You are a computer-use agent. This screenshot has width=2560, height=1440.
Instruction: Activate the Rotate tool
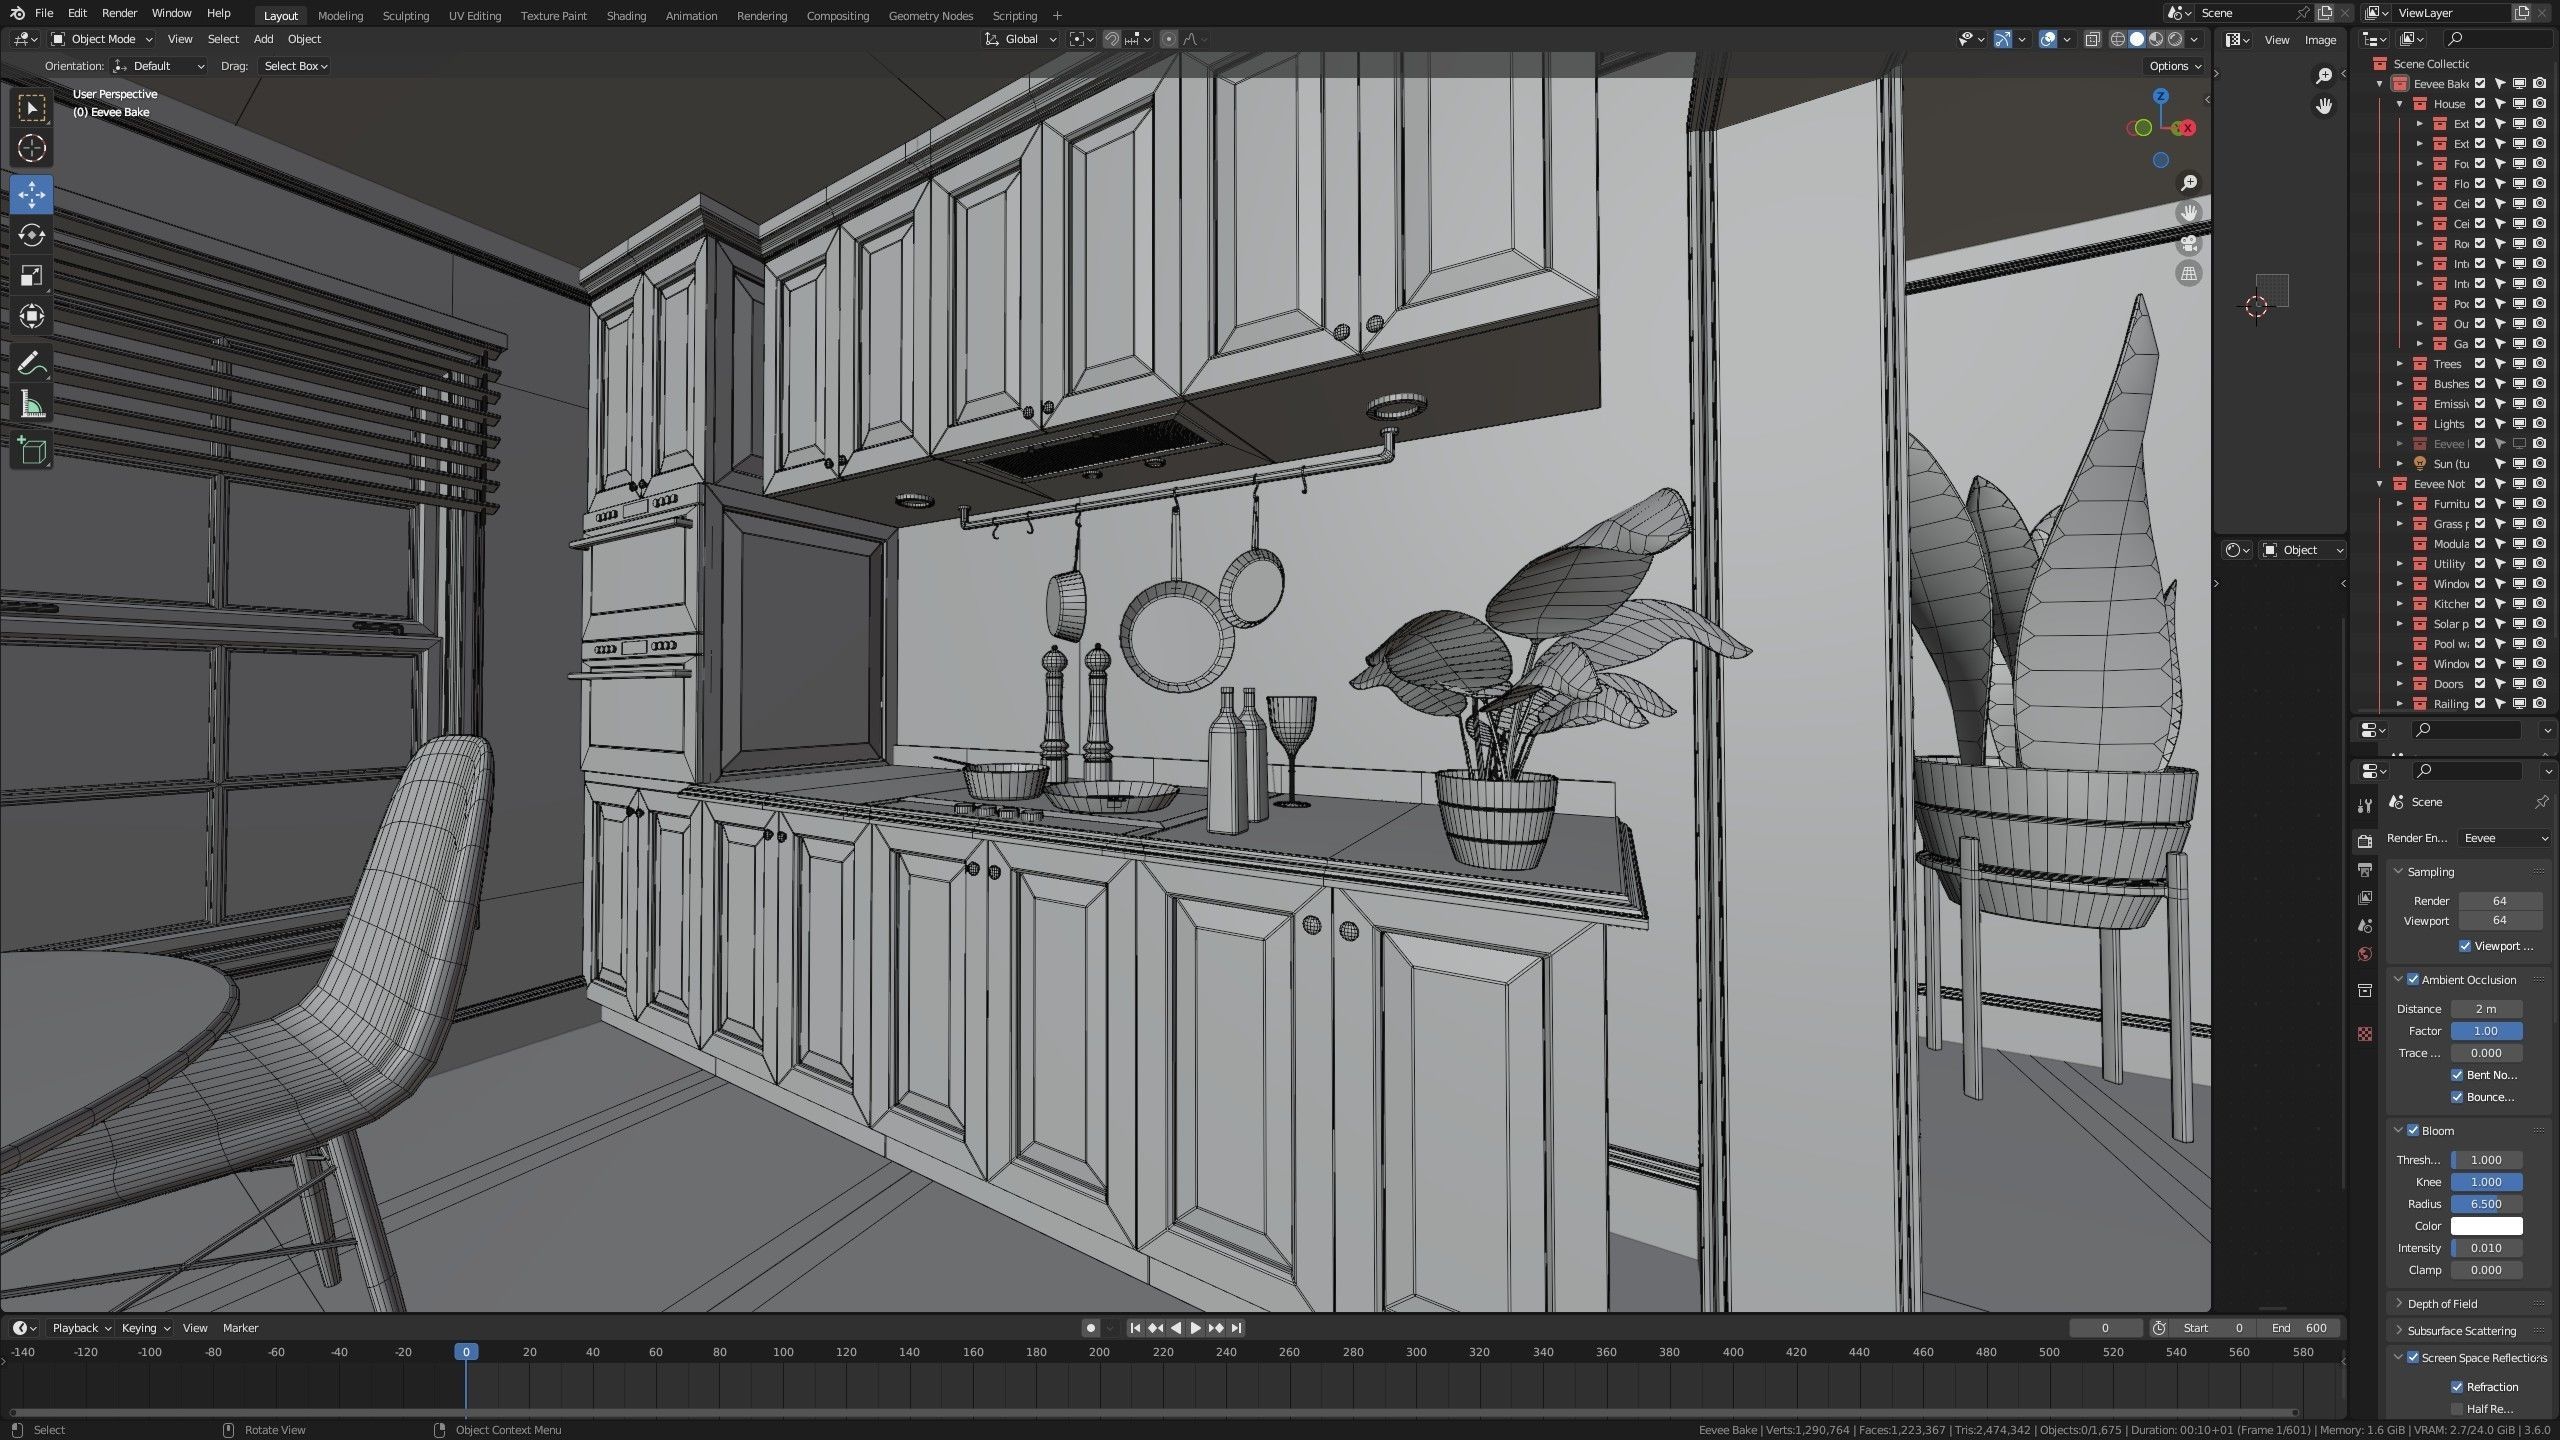click(32, 235)
